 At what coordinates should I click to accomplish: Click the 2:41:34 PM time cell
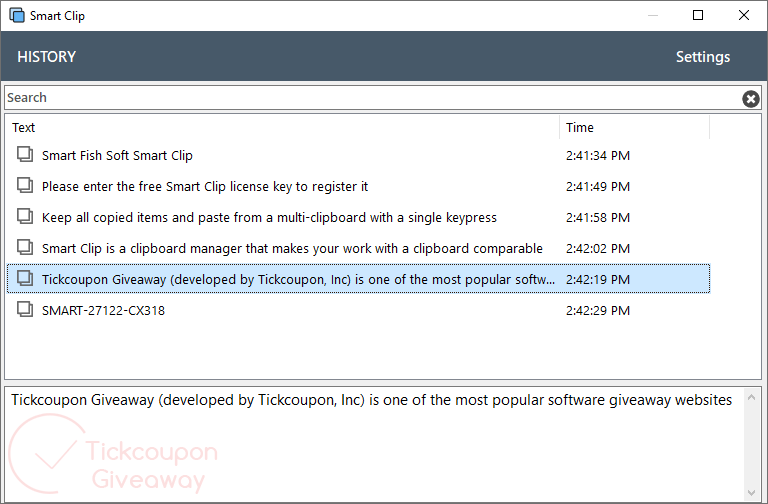[598, 156]
